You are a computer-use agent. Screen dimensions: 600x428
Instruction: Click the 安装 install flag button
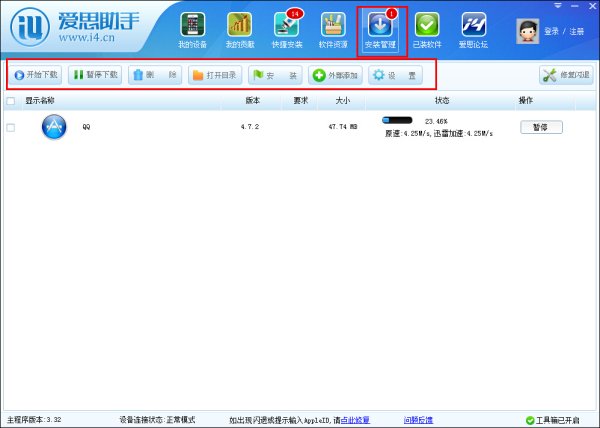point(275,75)
